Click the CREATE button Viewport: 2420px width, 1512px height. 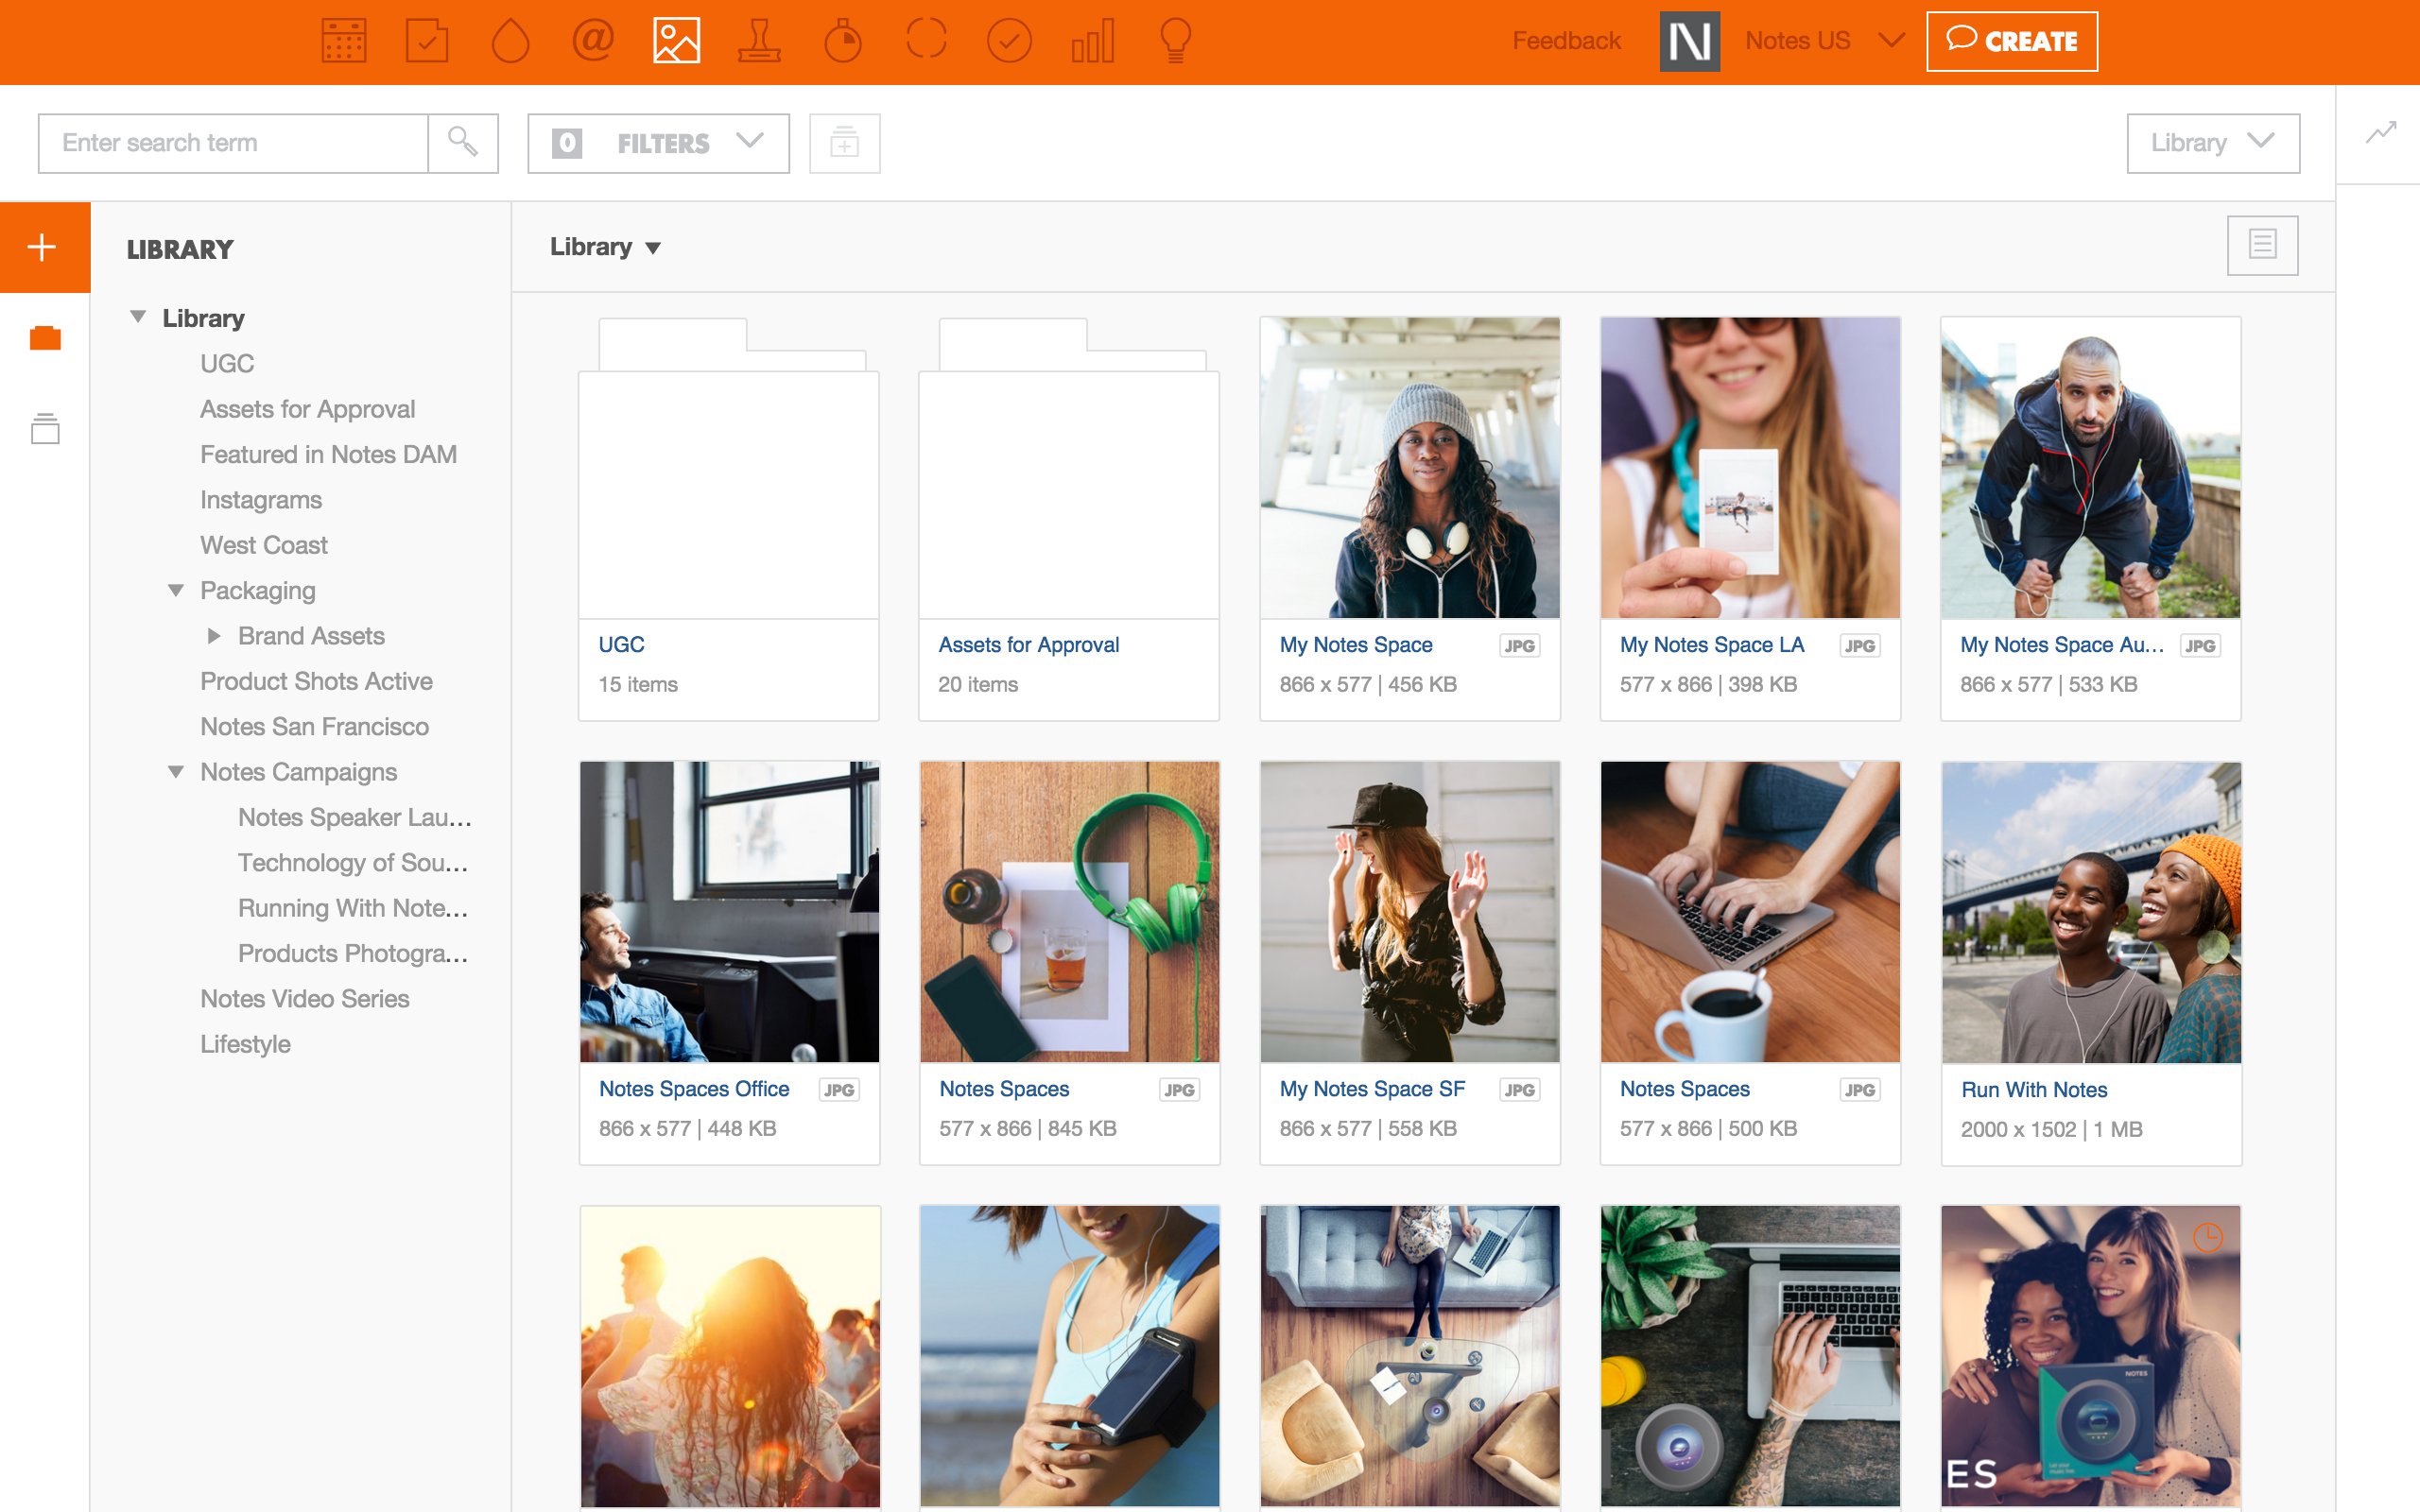[x=2012, y=41]
